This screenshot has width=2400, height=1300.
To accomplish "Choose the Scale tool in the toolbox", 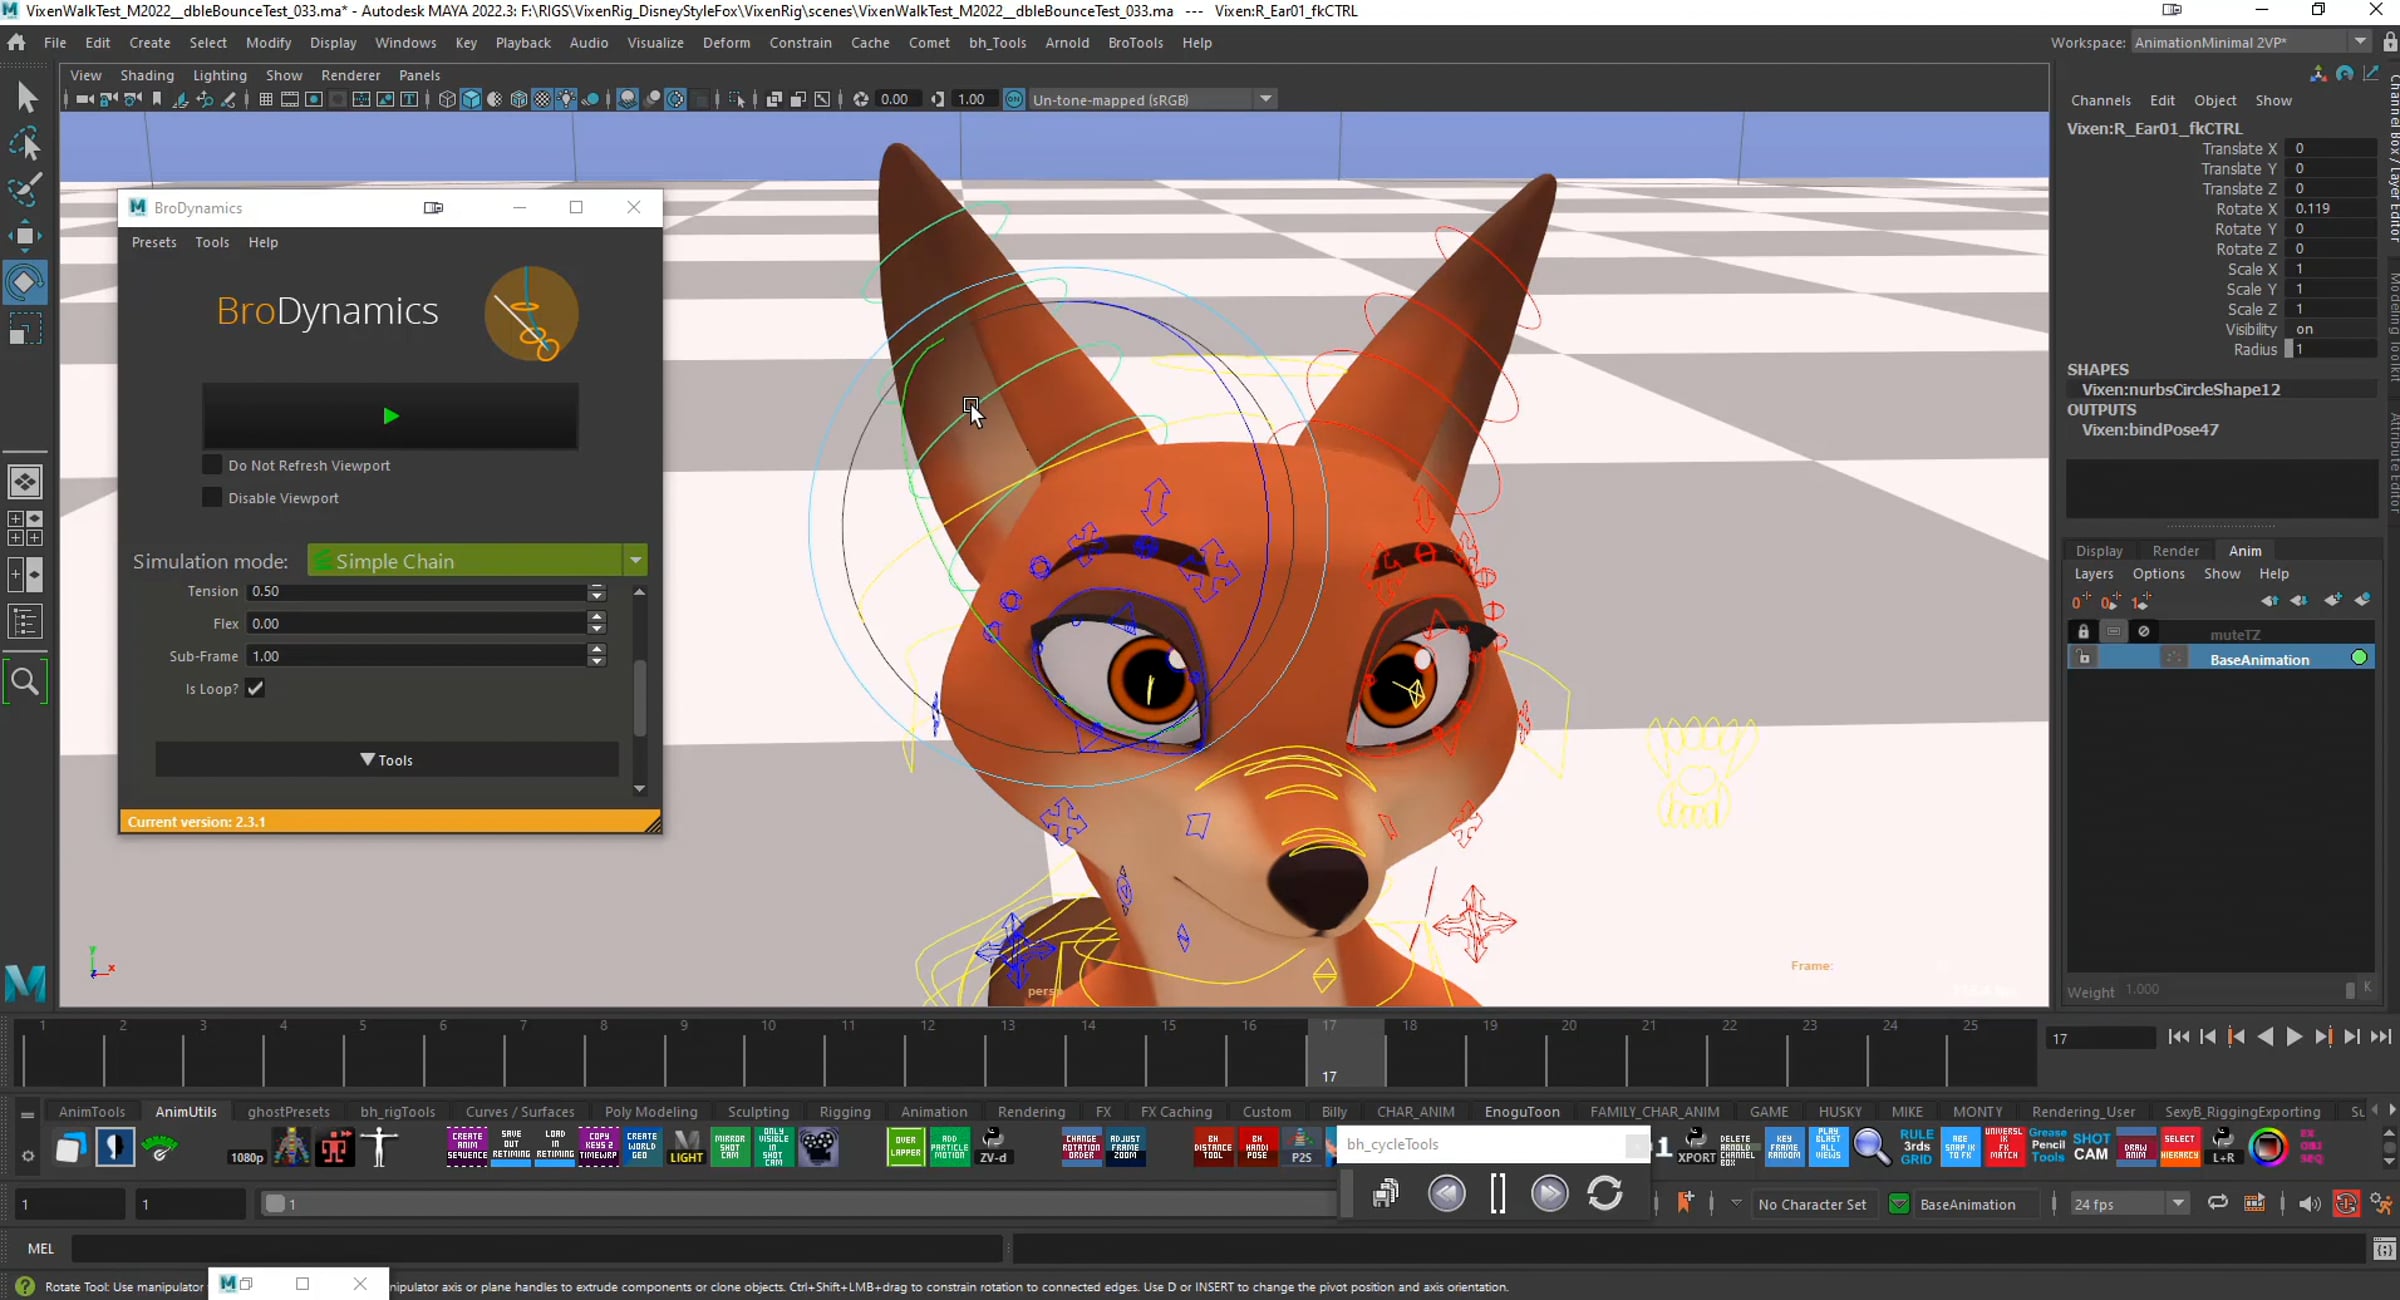I will (x=26, y=329).
